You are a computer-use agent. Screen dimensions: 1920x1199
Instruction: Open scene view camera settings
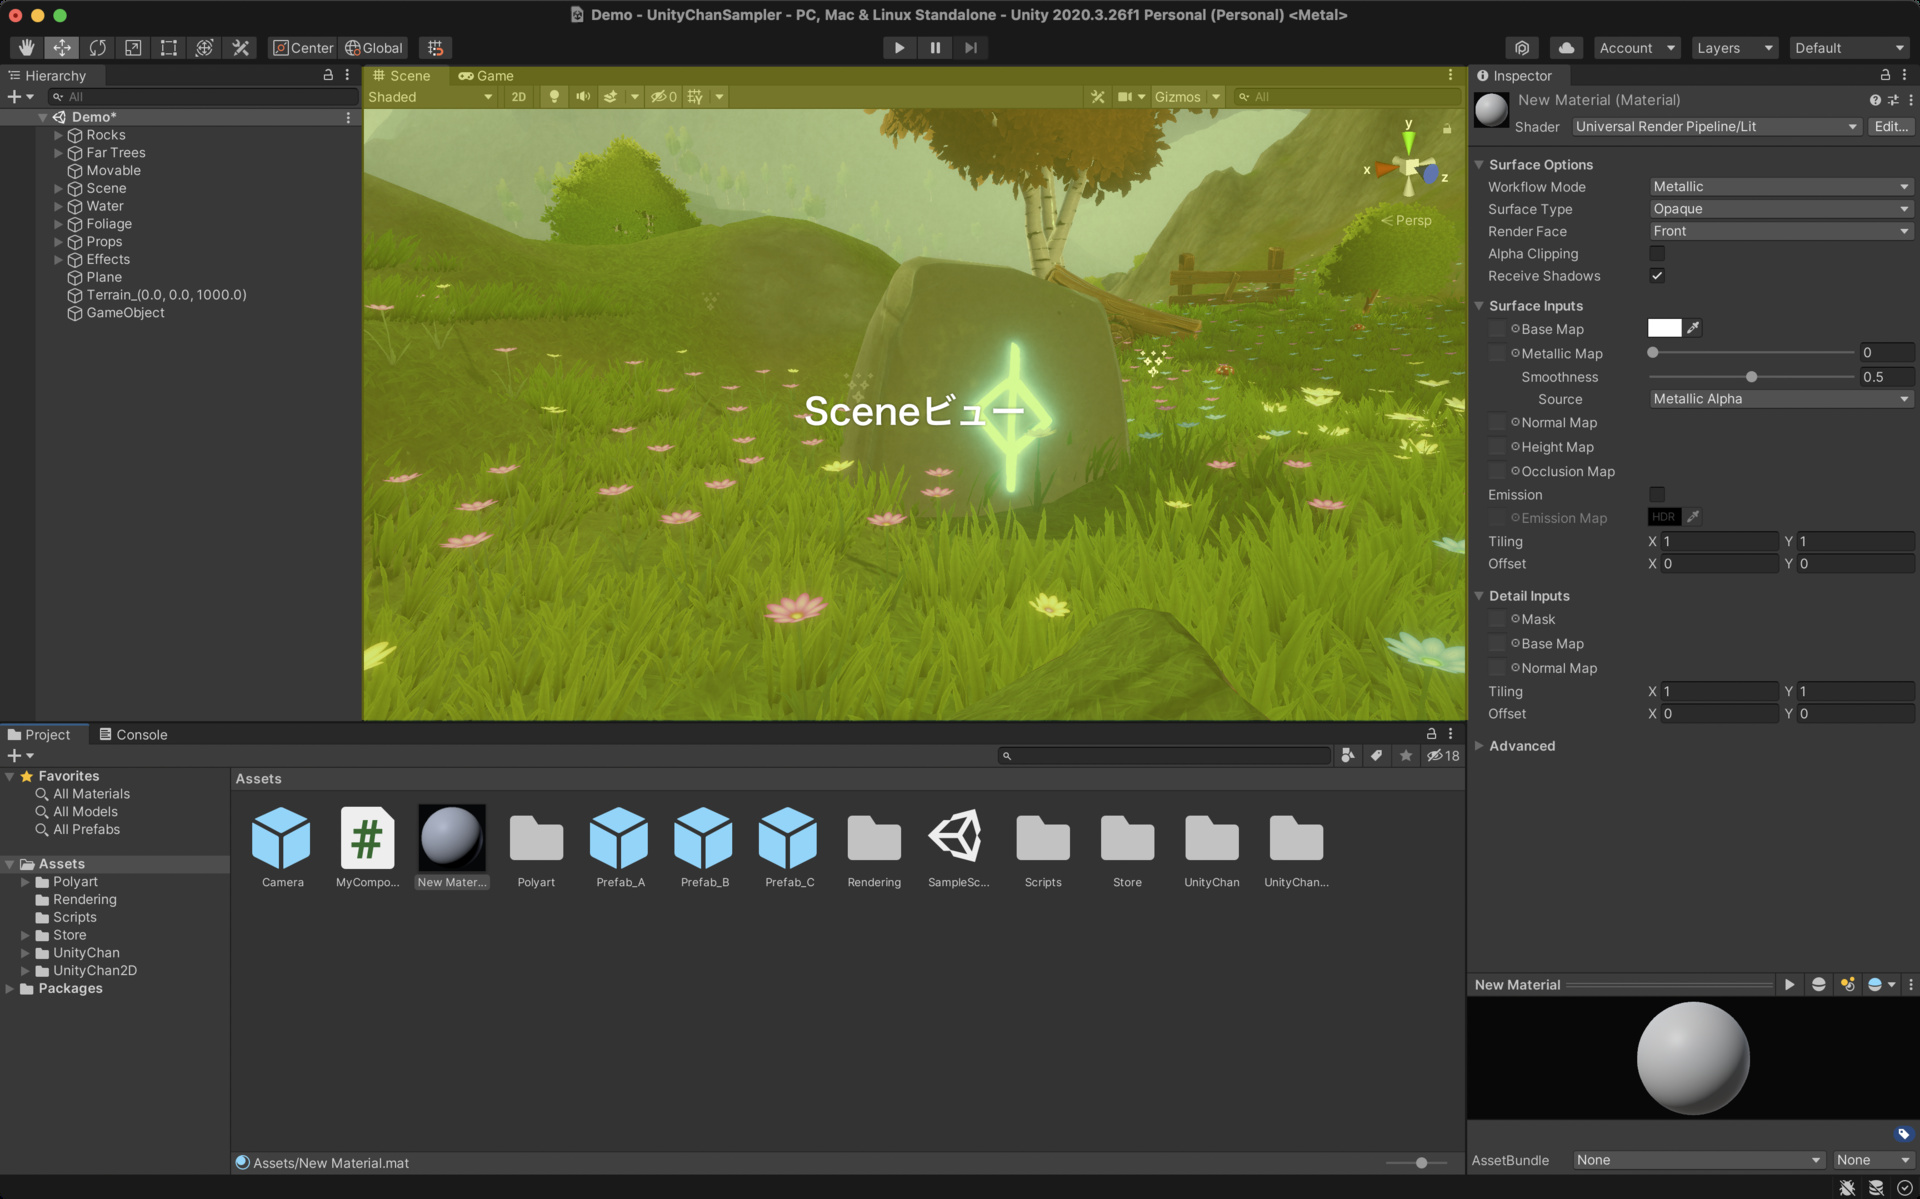[x=1125, y=97]
